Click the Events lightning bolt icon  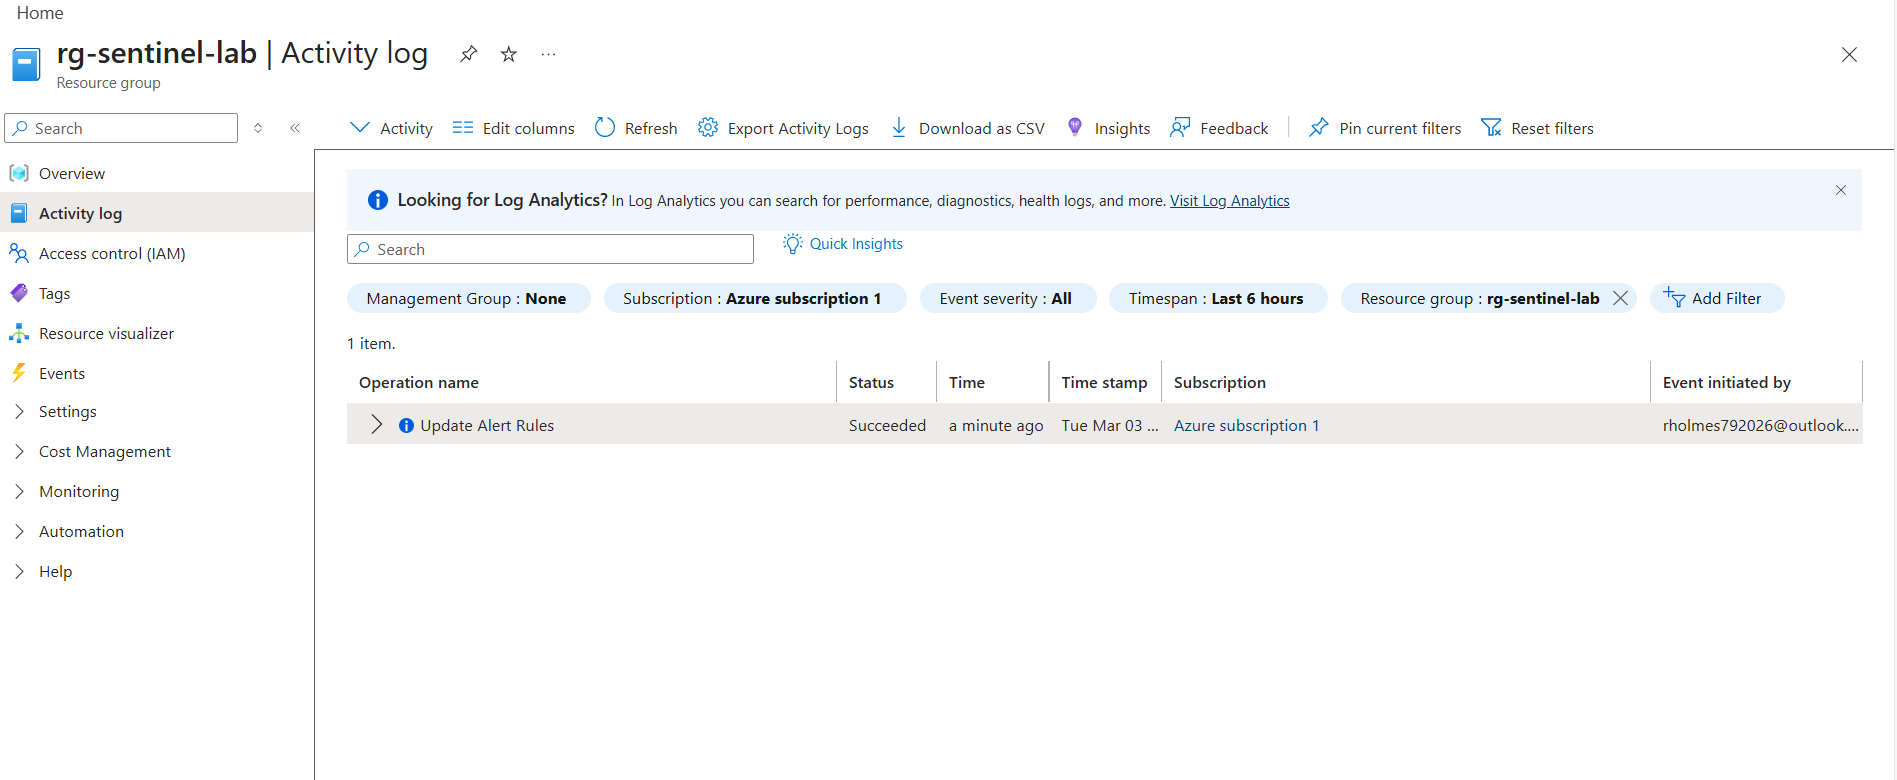(x=19, y=373)
